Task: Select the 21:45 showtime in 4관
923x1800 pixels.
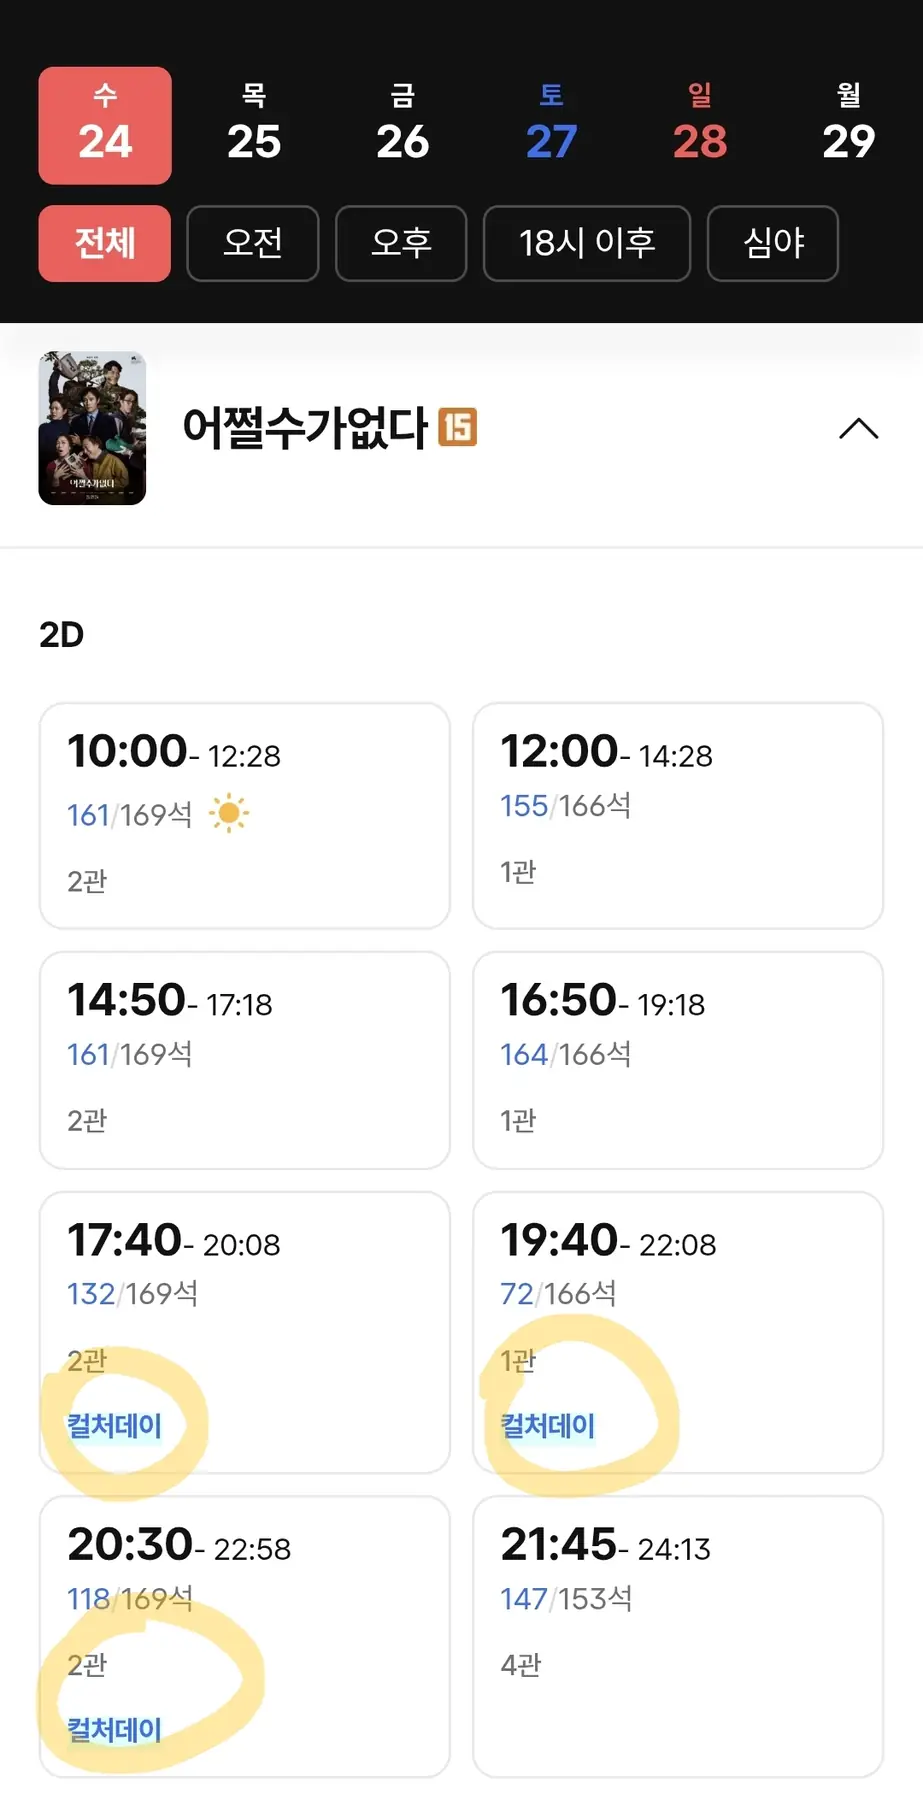Action: (x=678, y=1636)
